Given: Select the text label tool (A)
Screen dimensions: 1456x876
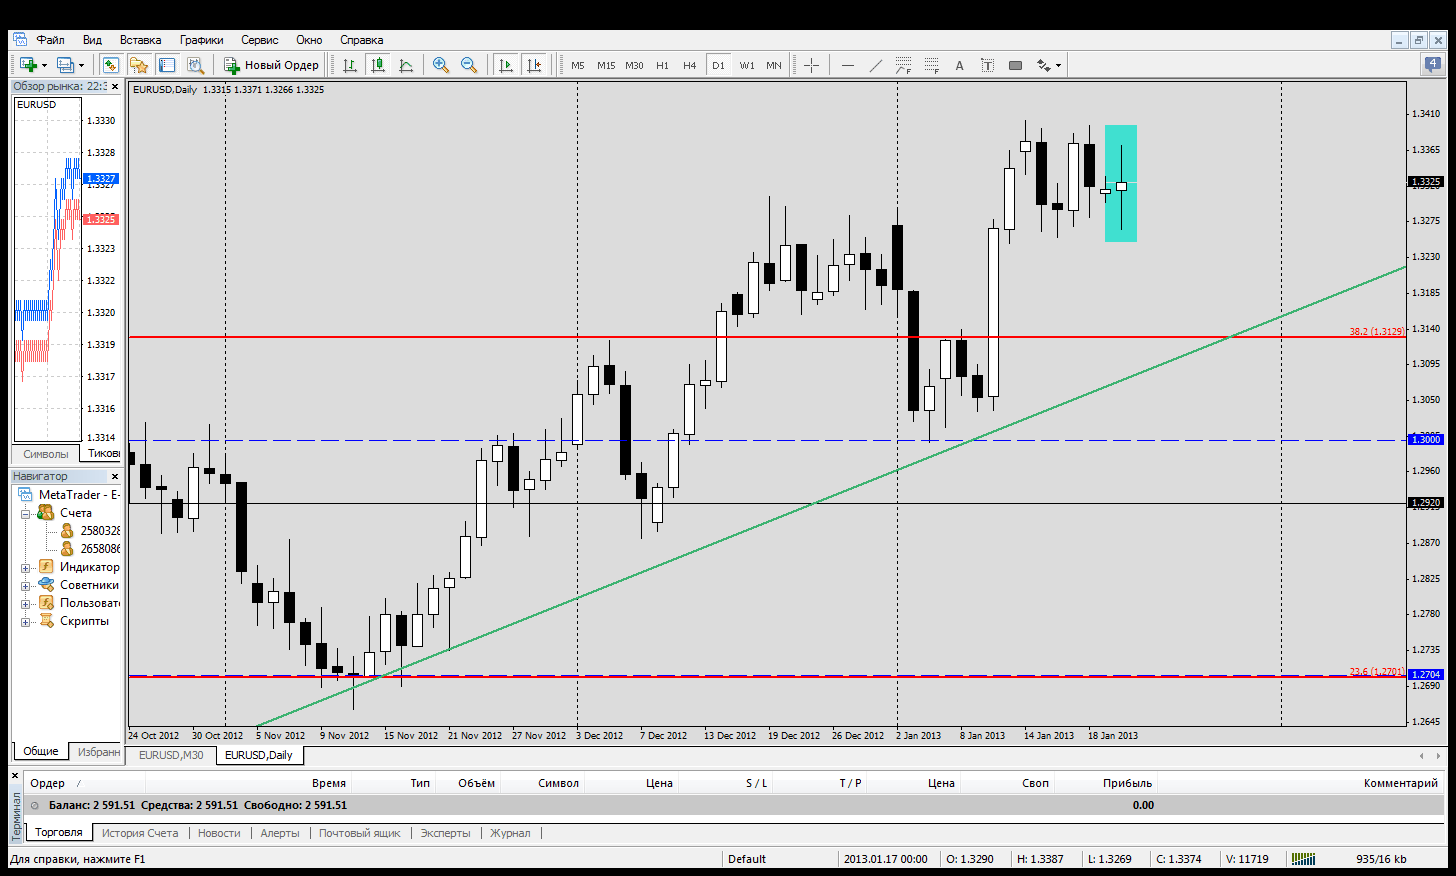Looking at the screenshot, I should pos(959,65).
